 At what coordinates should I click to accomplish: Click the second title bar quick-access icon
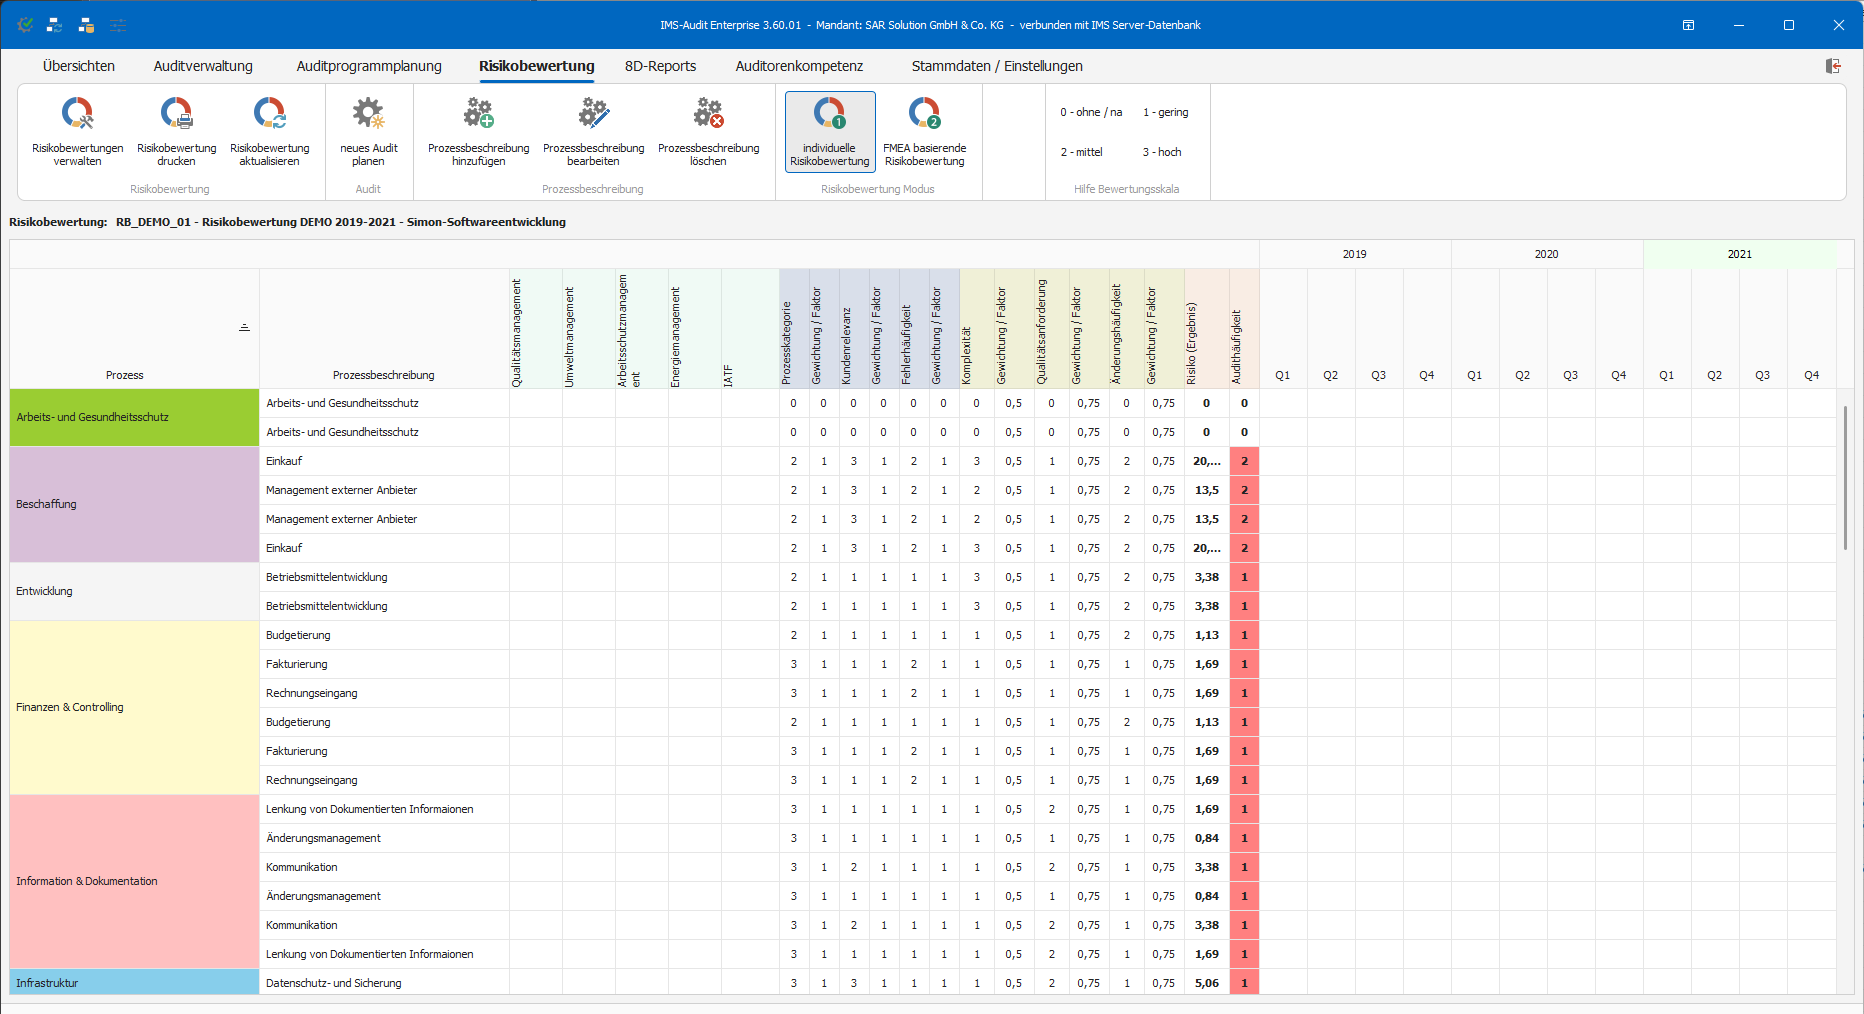55,25
